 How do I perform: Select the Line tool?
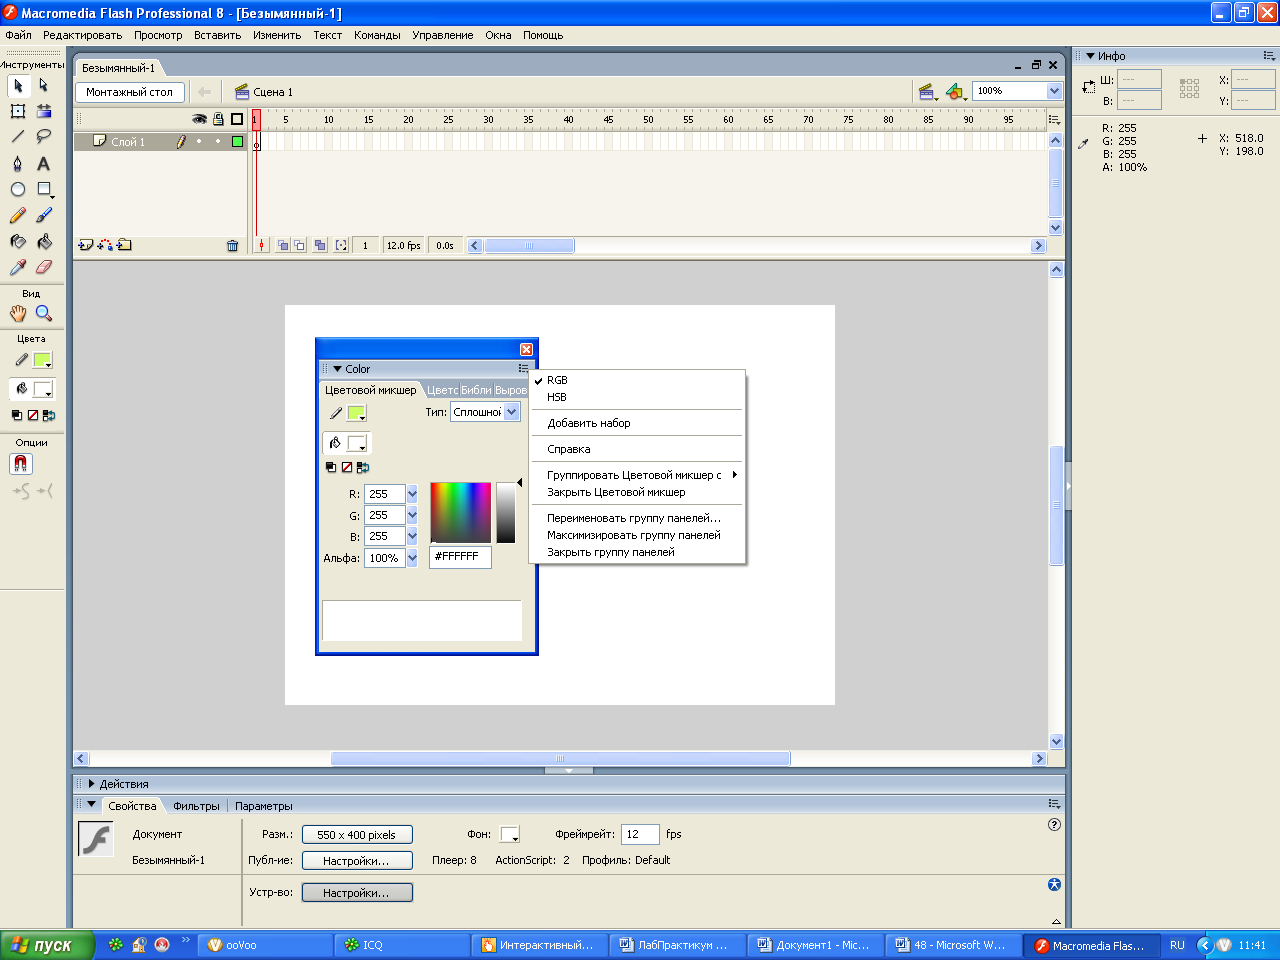pyautogui.click(x=18, y=137)
